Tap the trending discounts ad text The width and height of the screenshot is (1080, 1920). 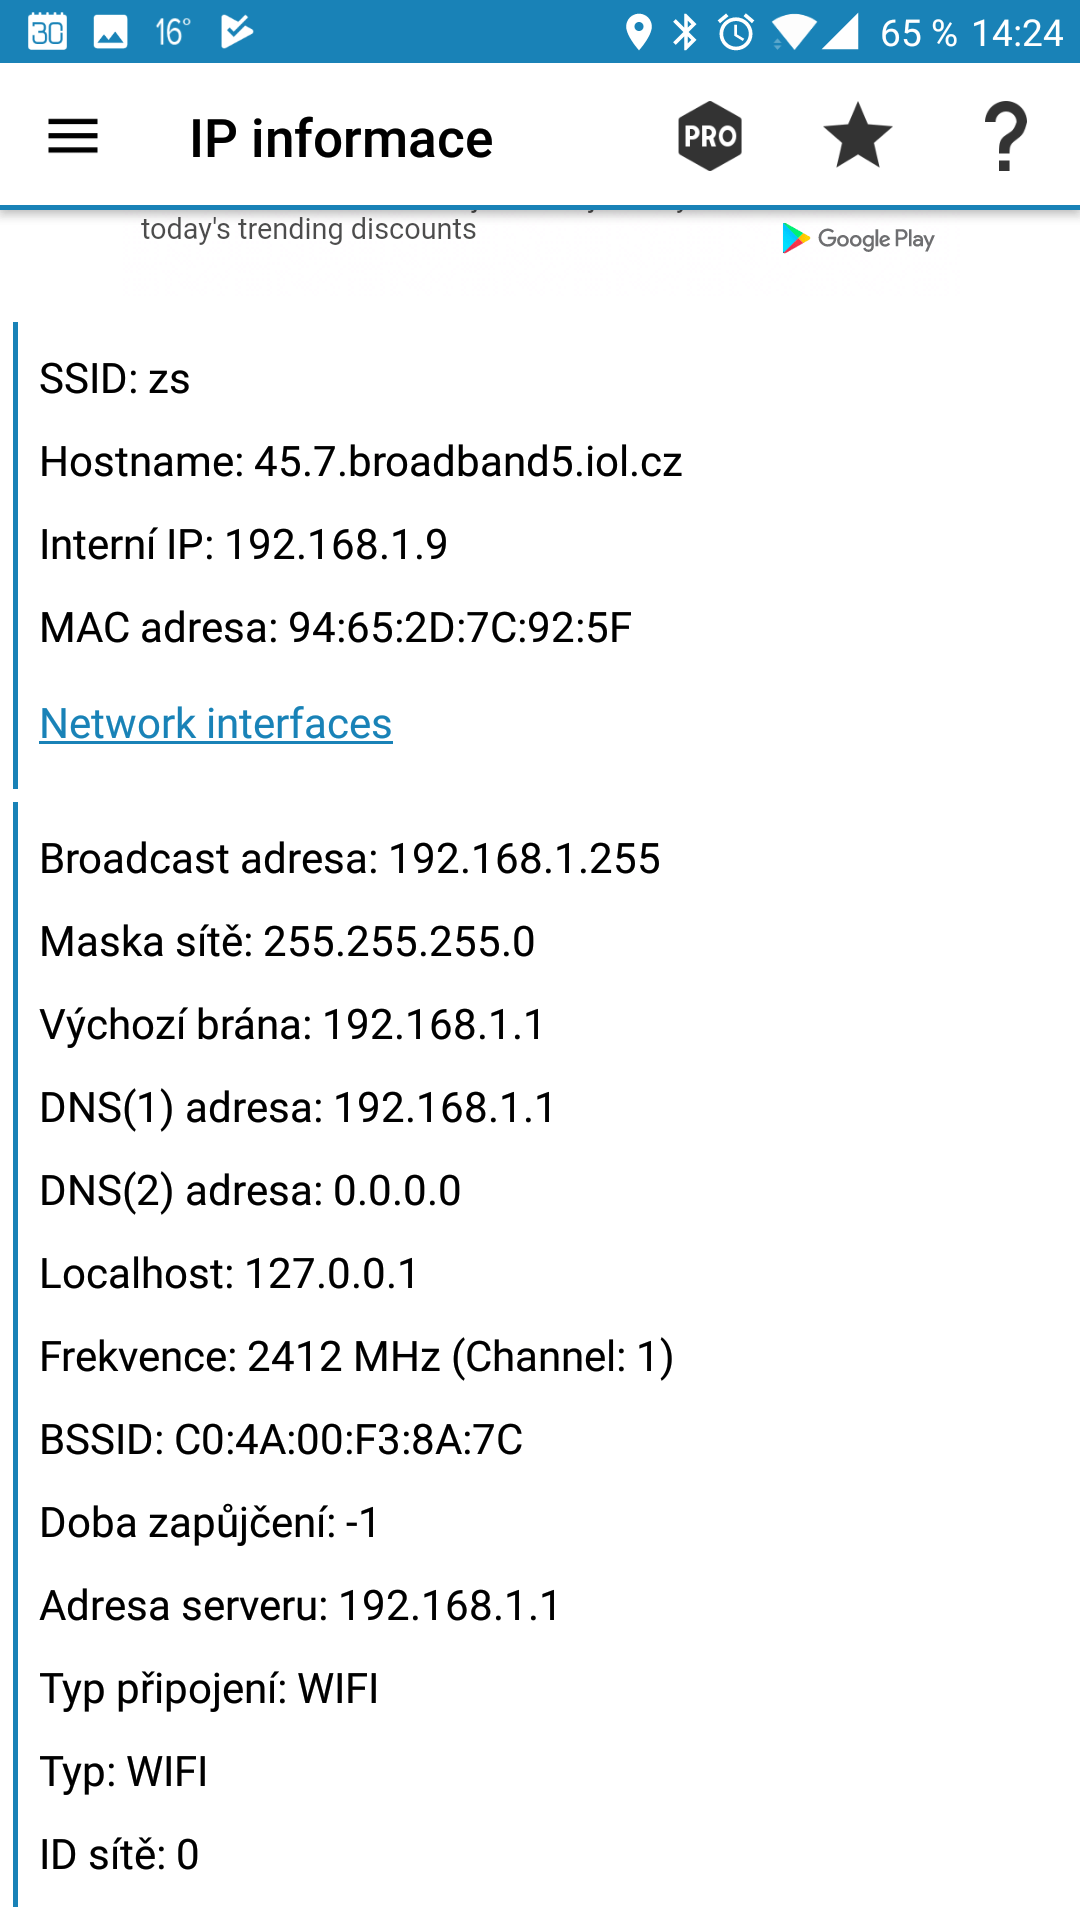(308, 229)
